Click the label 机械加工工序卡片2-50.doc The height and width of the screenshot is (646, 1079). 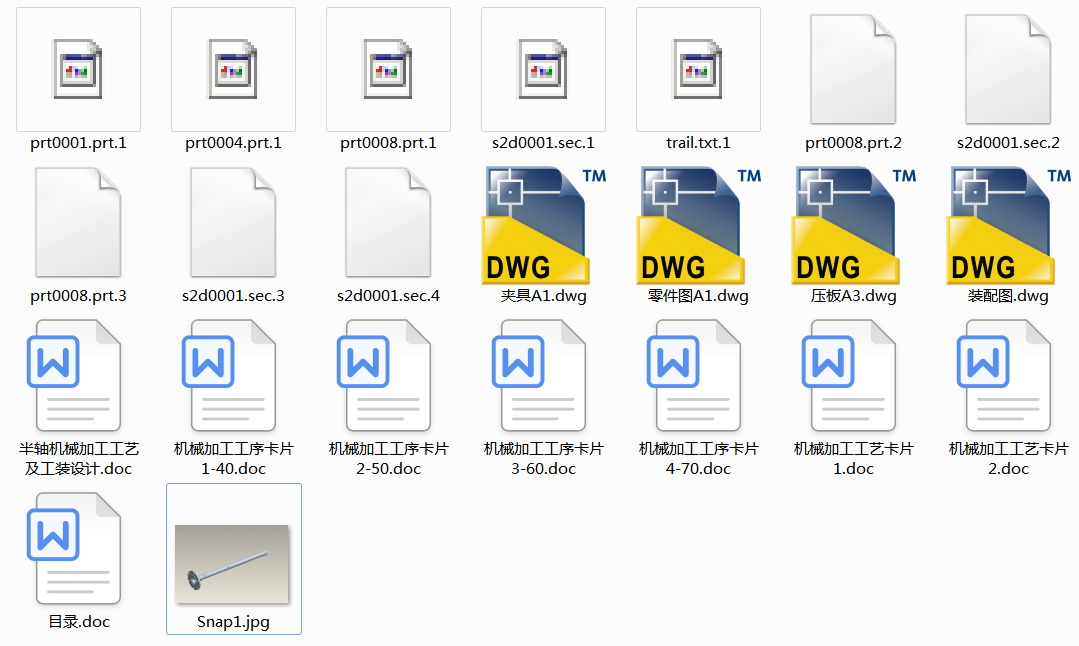tap(388, 459)
